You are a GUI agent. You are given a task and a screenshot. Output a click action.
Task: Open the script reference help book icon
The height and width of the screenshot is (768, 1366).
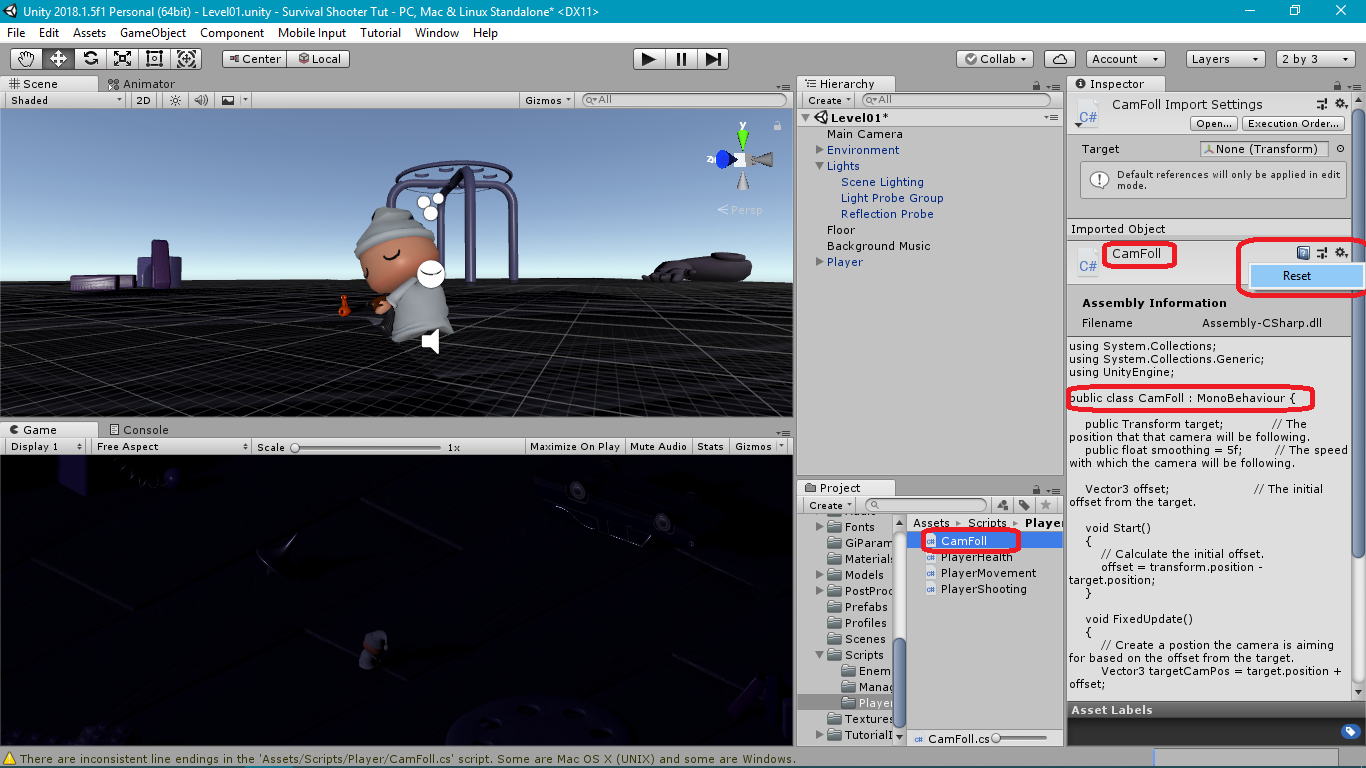click(1303, 253)
